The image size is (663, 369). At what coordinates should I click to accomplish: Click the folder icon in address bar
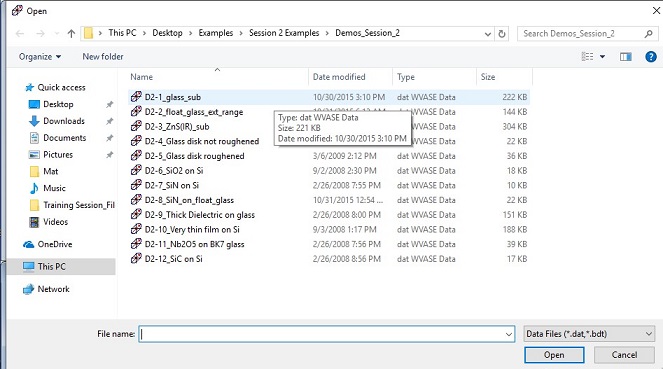point(88,33)
